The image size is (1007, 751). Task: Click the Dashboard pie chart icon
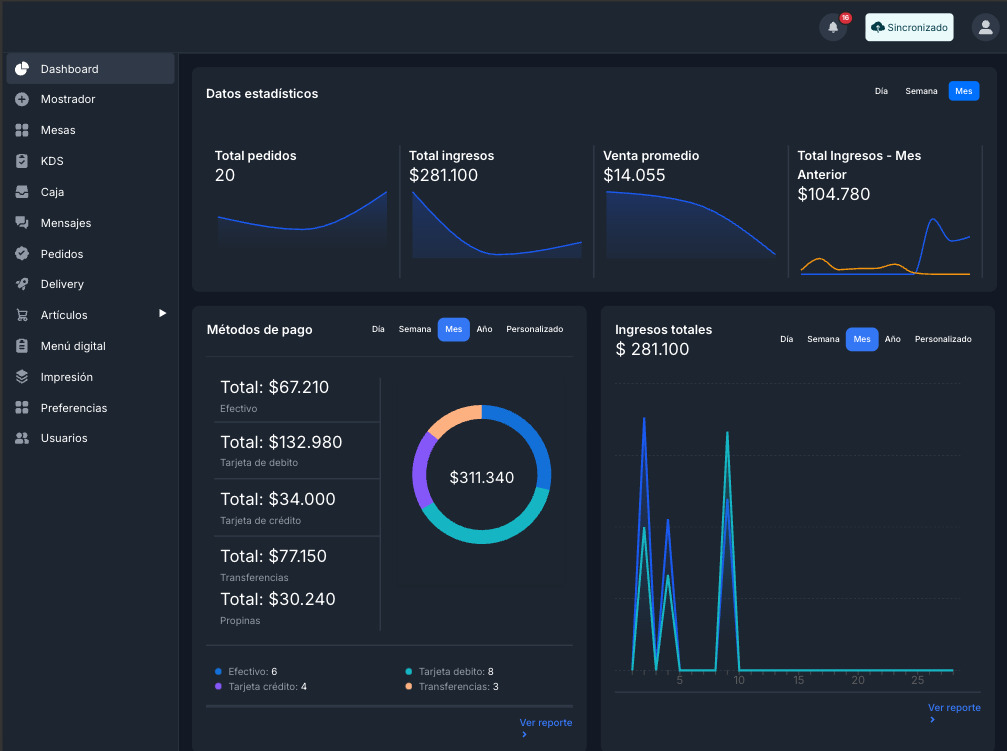[22, 69]
